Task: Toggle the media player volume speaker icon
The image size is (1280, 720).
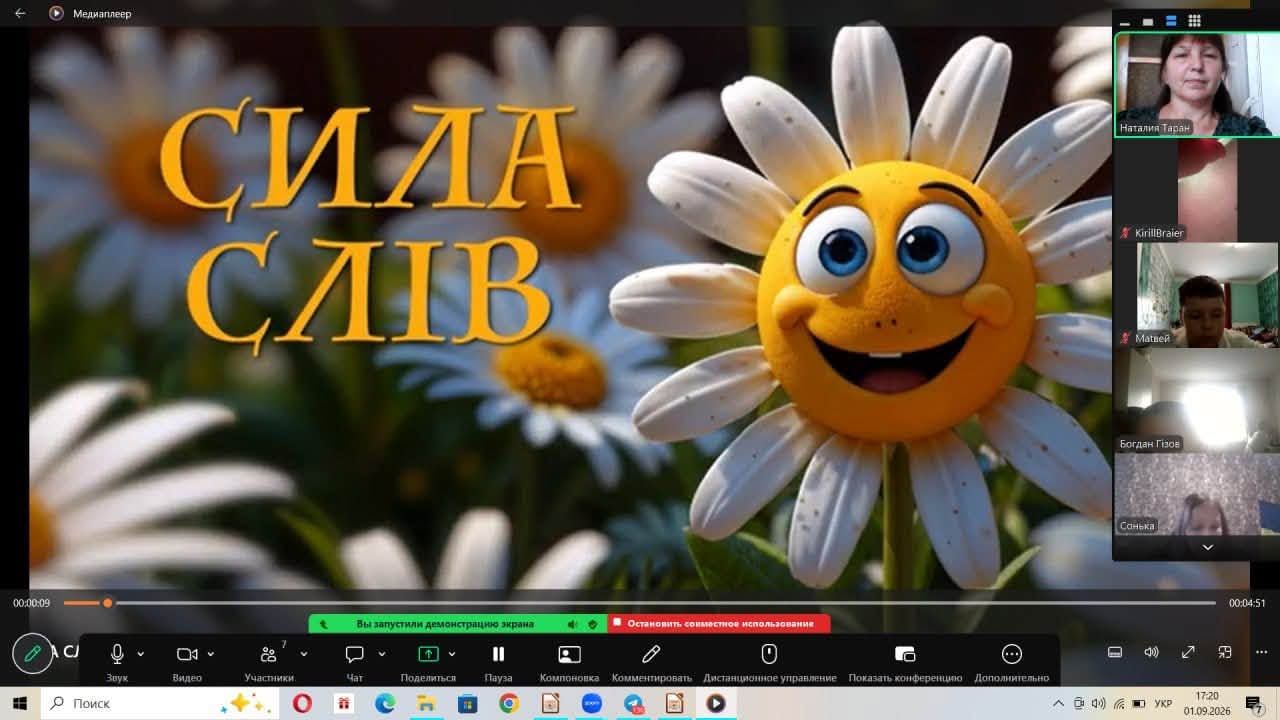Action: pyautogui.click(x=1151, y=652)
